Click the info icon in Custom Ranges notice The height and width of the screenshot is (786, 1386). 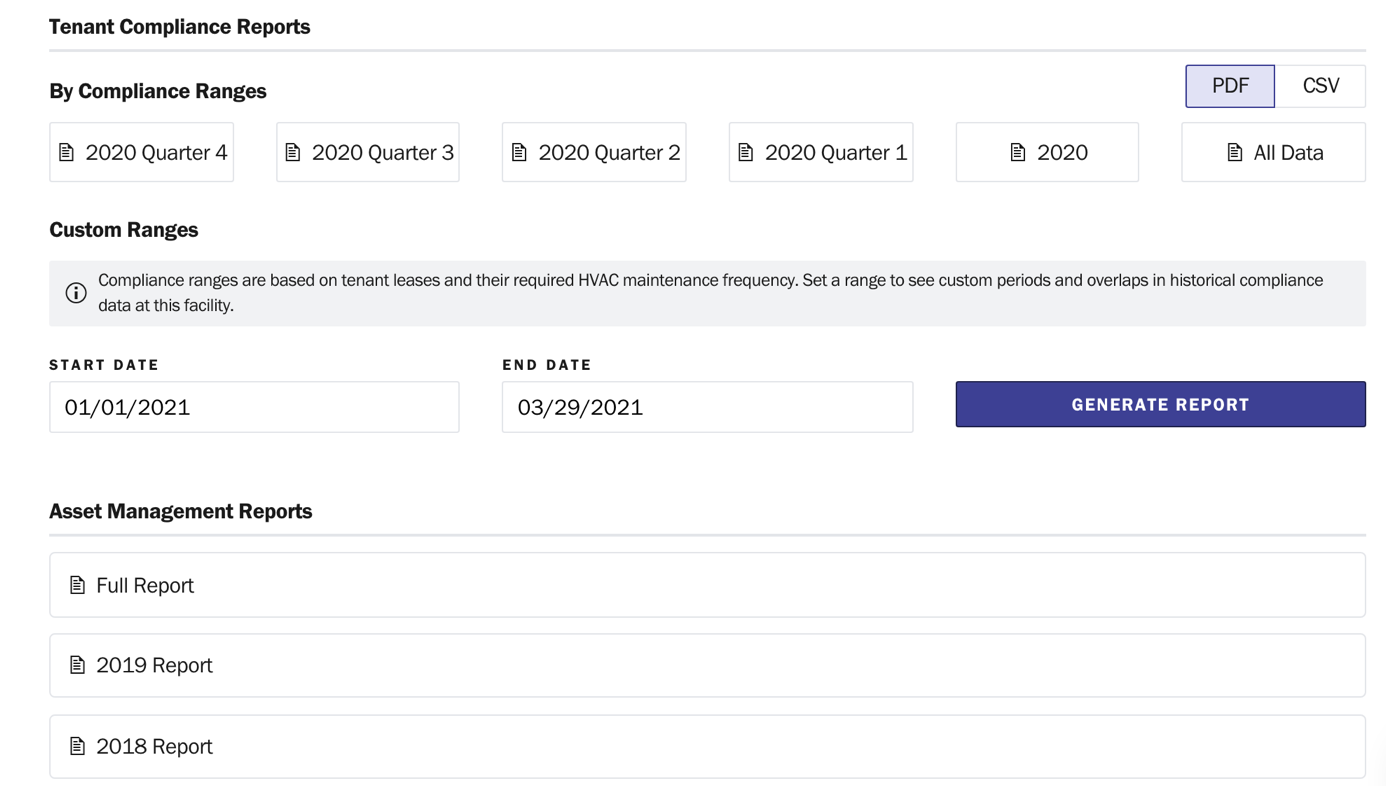point(76,293)
